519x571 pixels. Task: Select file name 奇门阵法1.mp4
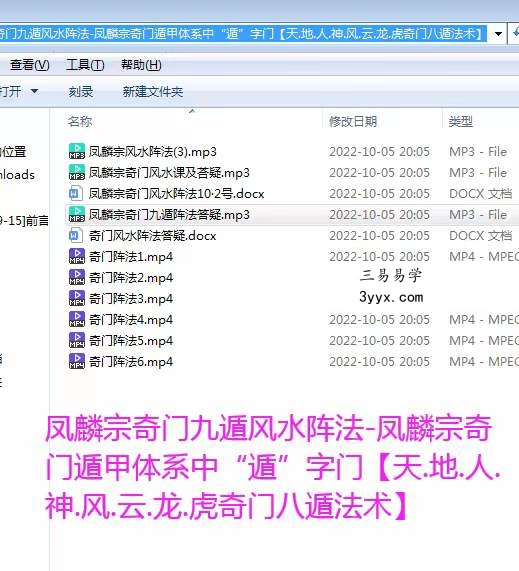point(131,257)
